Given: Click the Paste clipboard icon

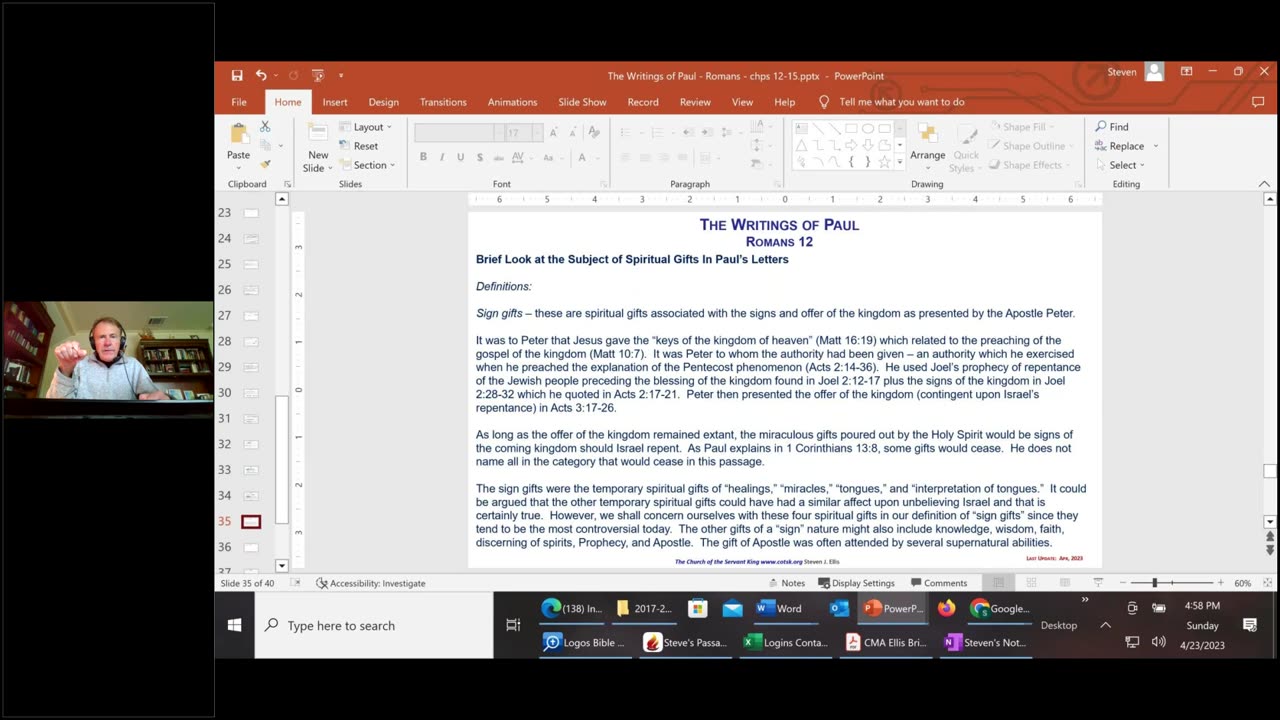Looking at the screenshot, I should [239, 134].
